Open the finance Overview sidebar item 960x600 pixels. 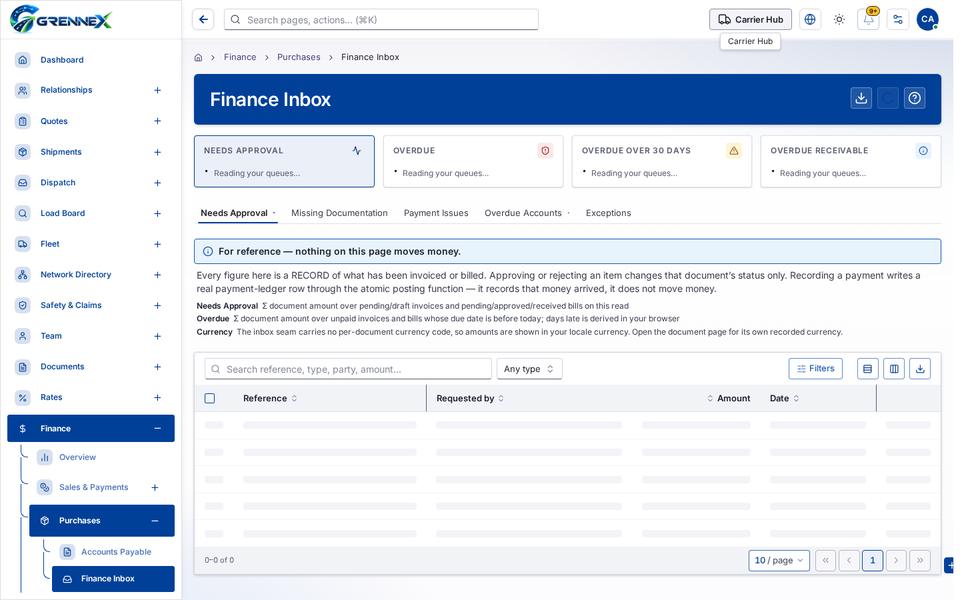(x=77, y=457)
